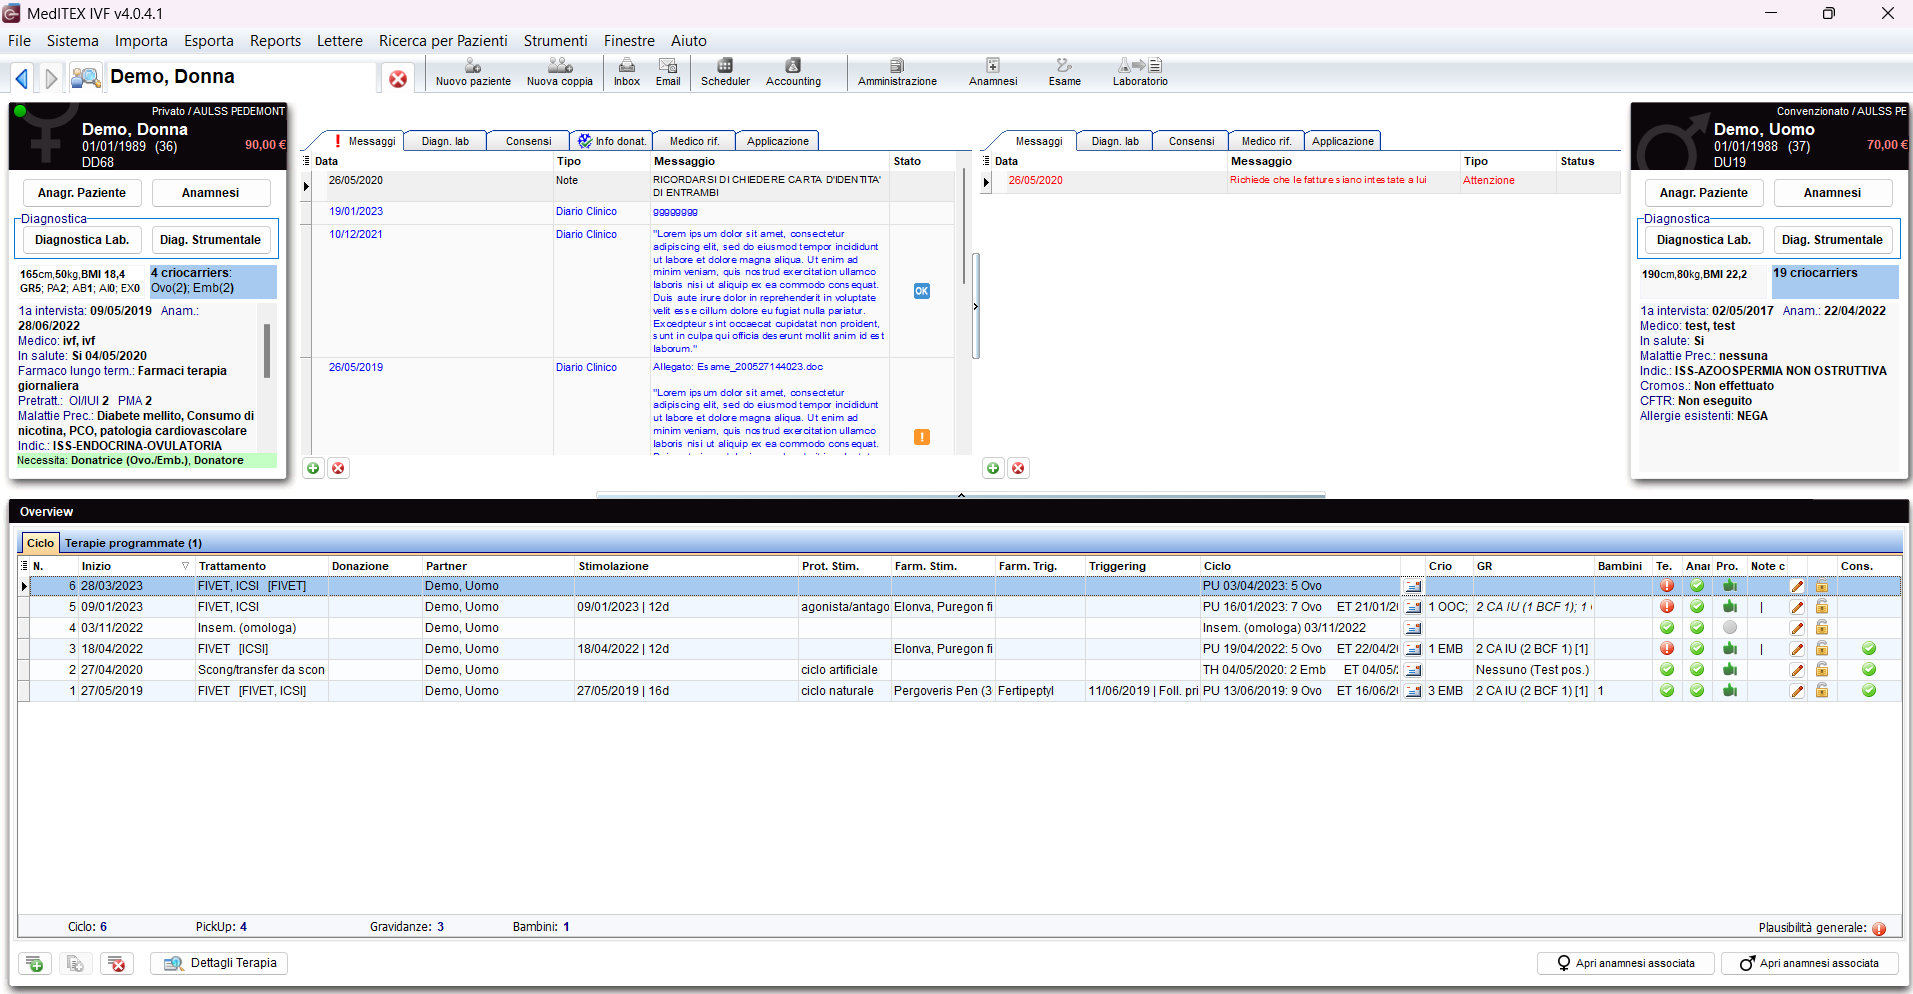Switch to the Terapie programmate tab
This screenshot has height=994, width=1913.
click(133, 543)
